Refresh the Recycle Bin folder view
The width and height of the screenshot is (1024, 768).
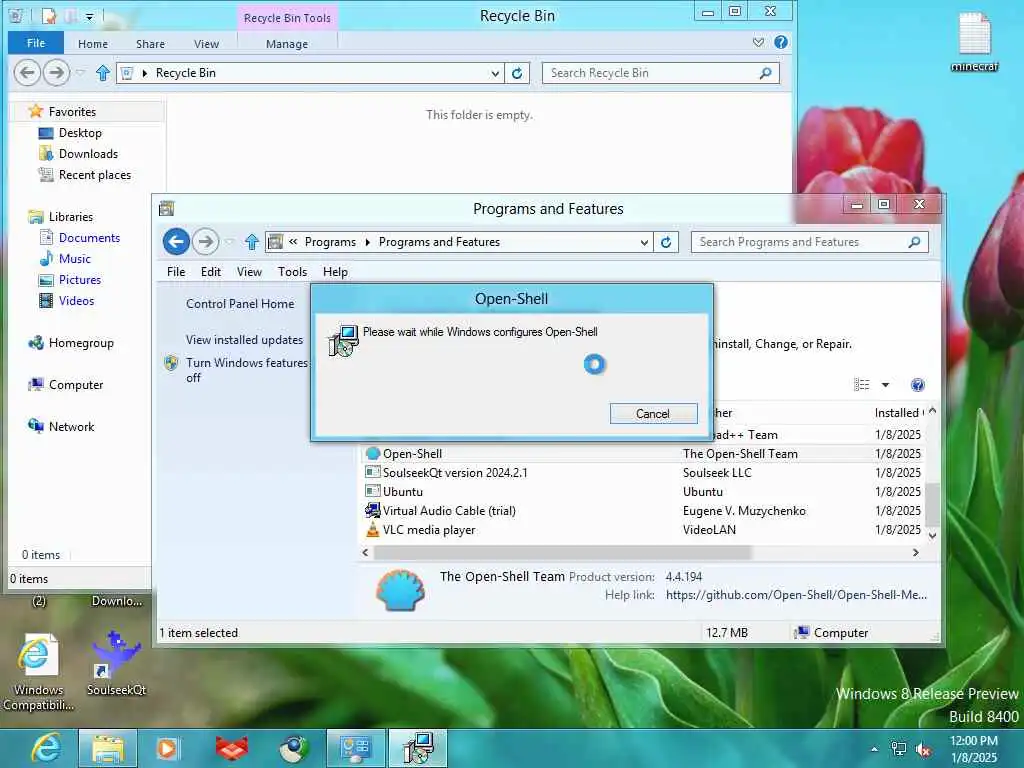click(517, 73)
